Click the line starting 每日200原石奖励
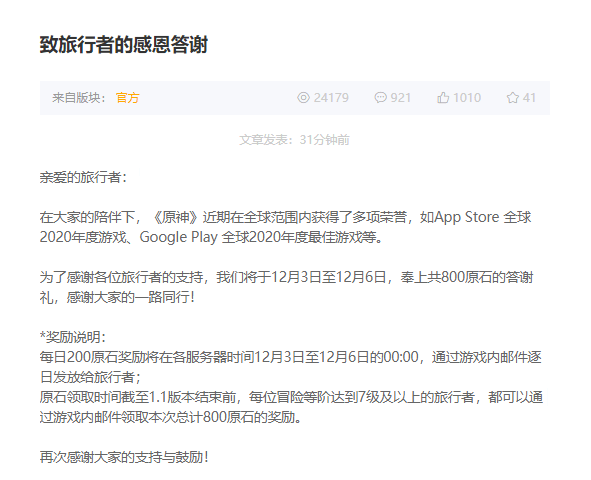 [291, 357]
